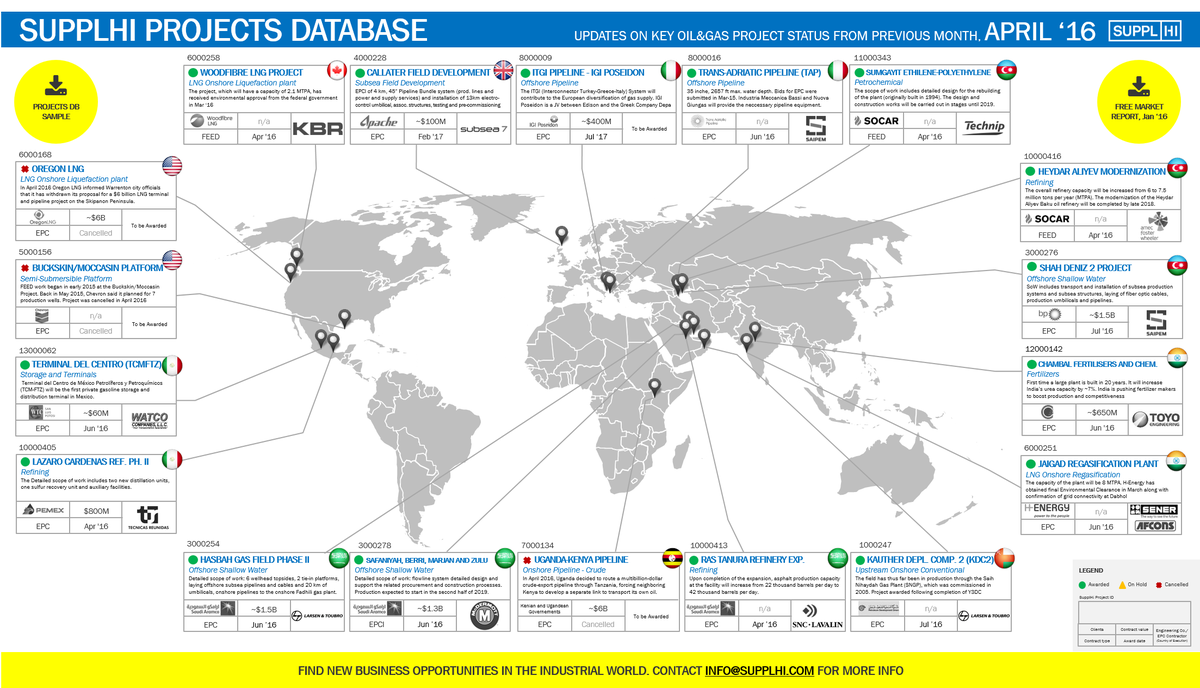Click the Italy flag on ITGI Pipeline card
1200x688 pixels.
pos(673,71)
